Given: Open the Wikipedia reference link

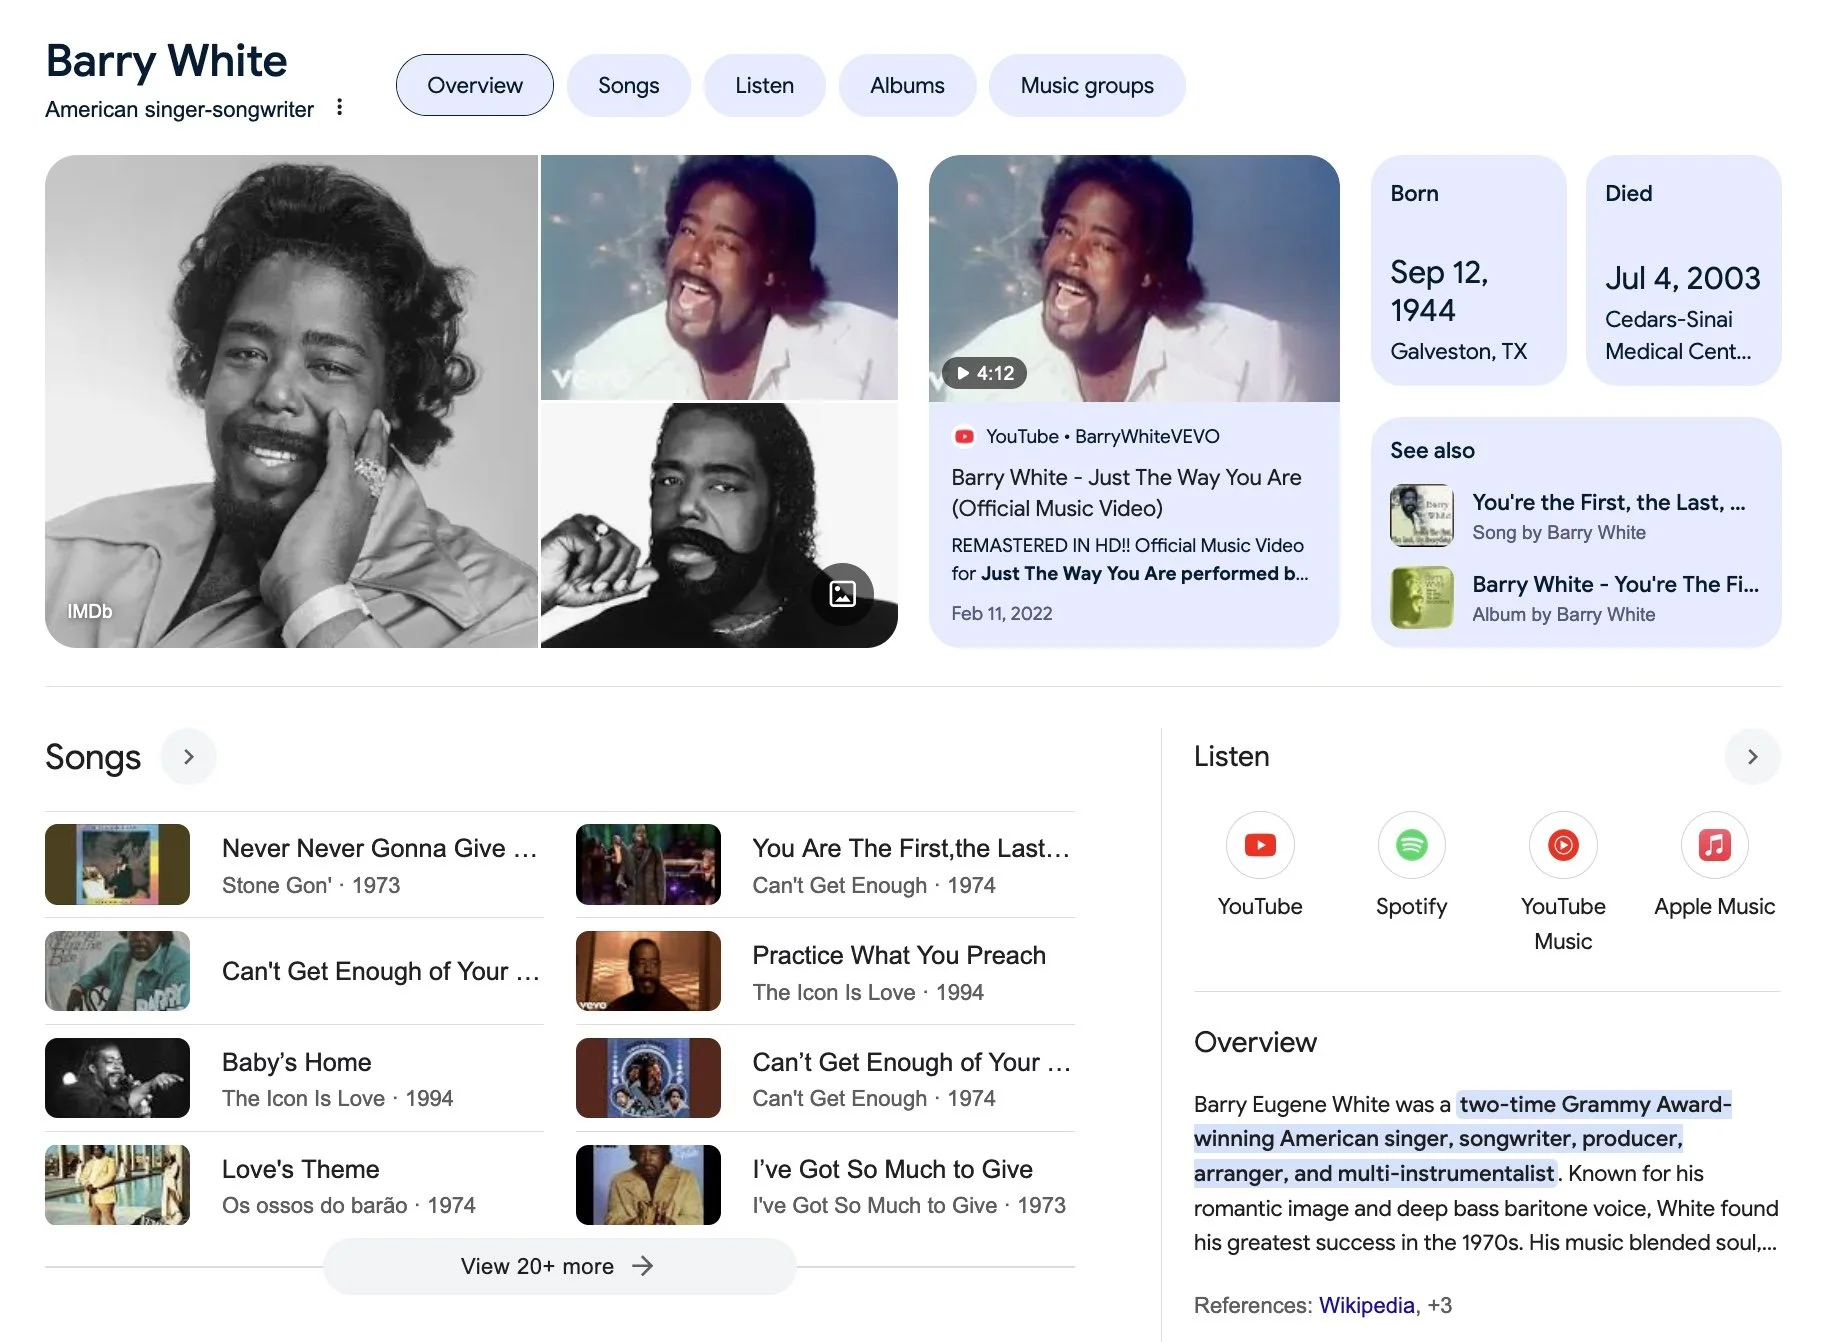Looking at the screenshot, I should 1366,1305.
